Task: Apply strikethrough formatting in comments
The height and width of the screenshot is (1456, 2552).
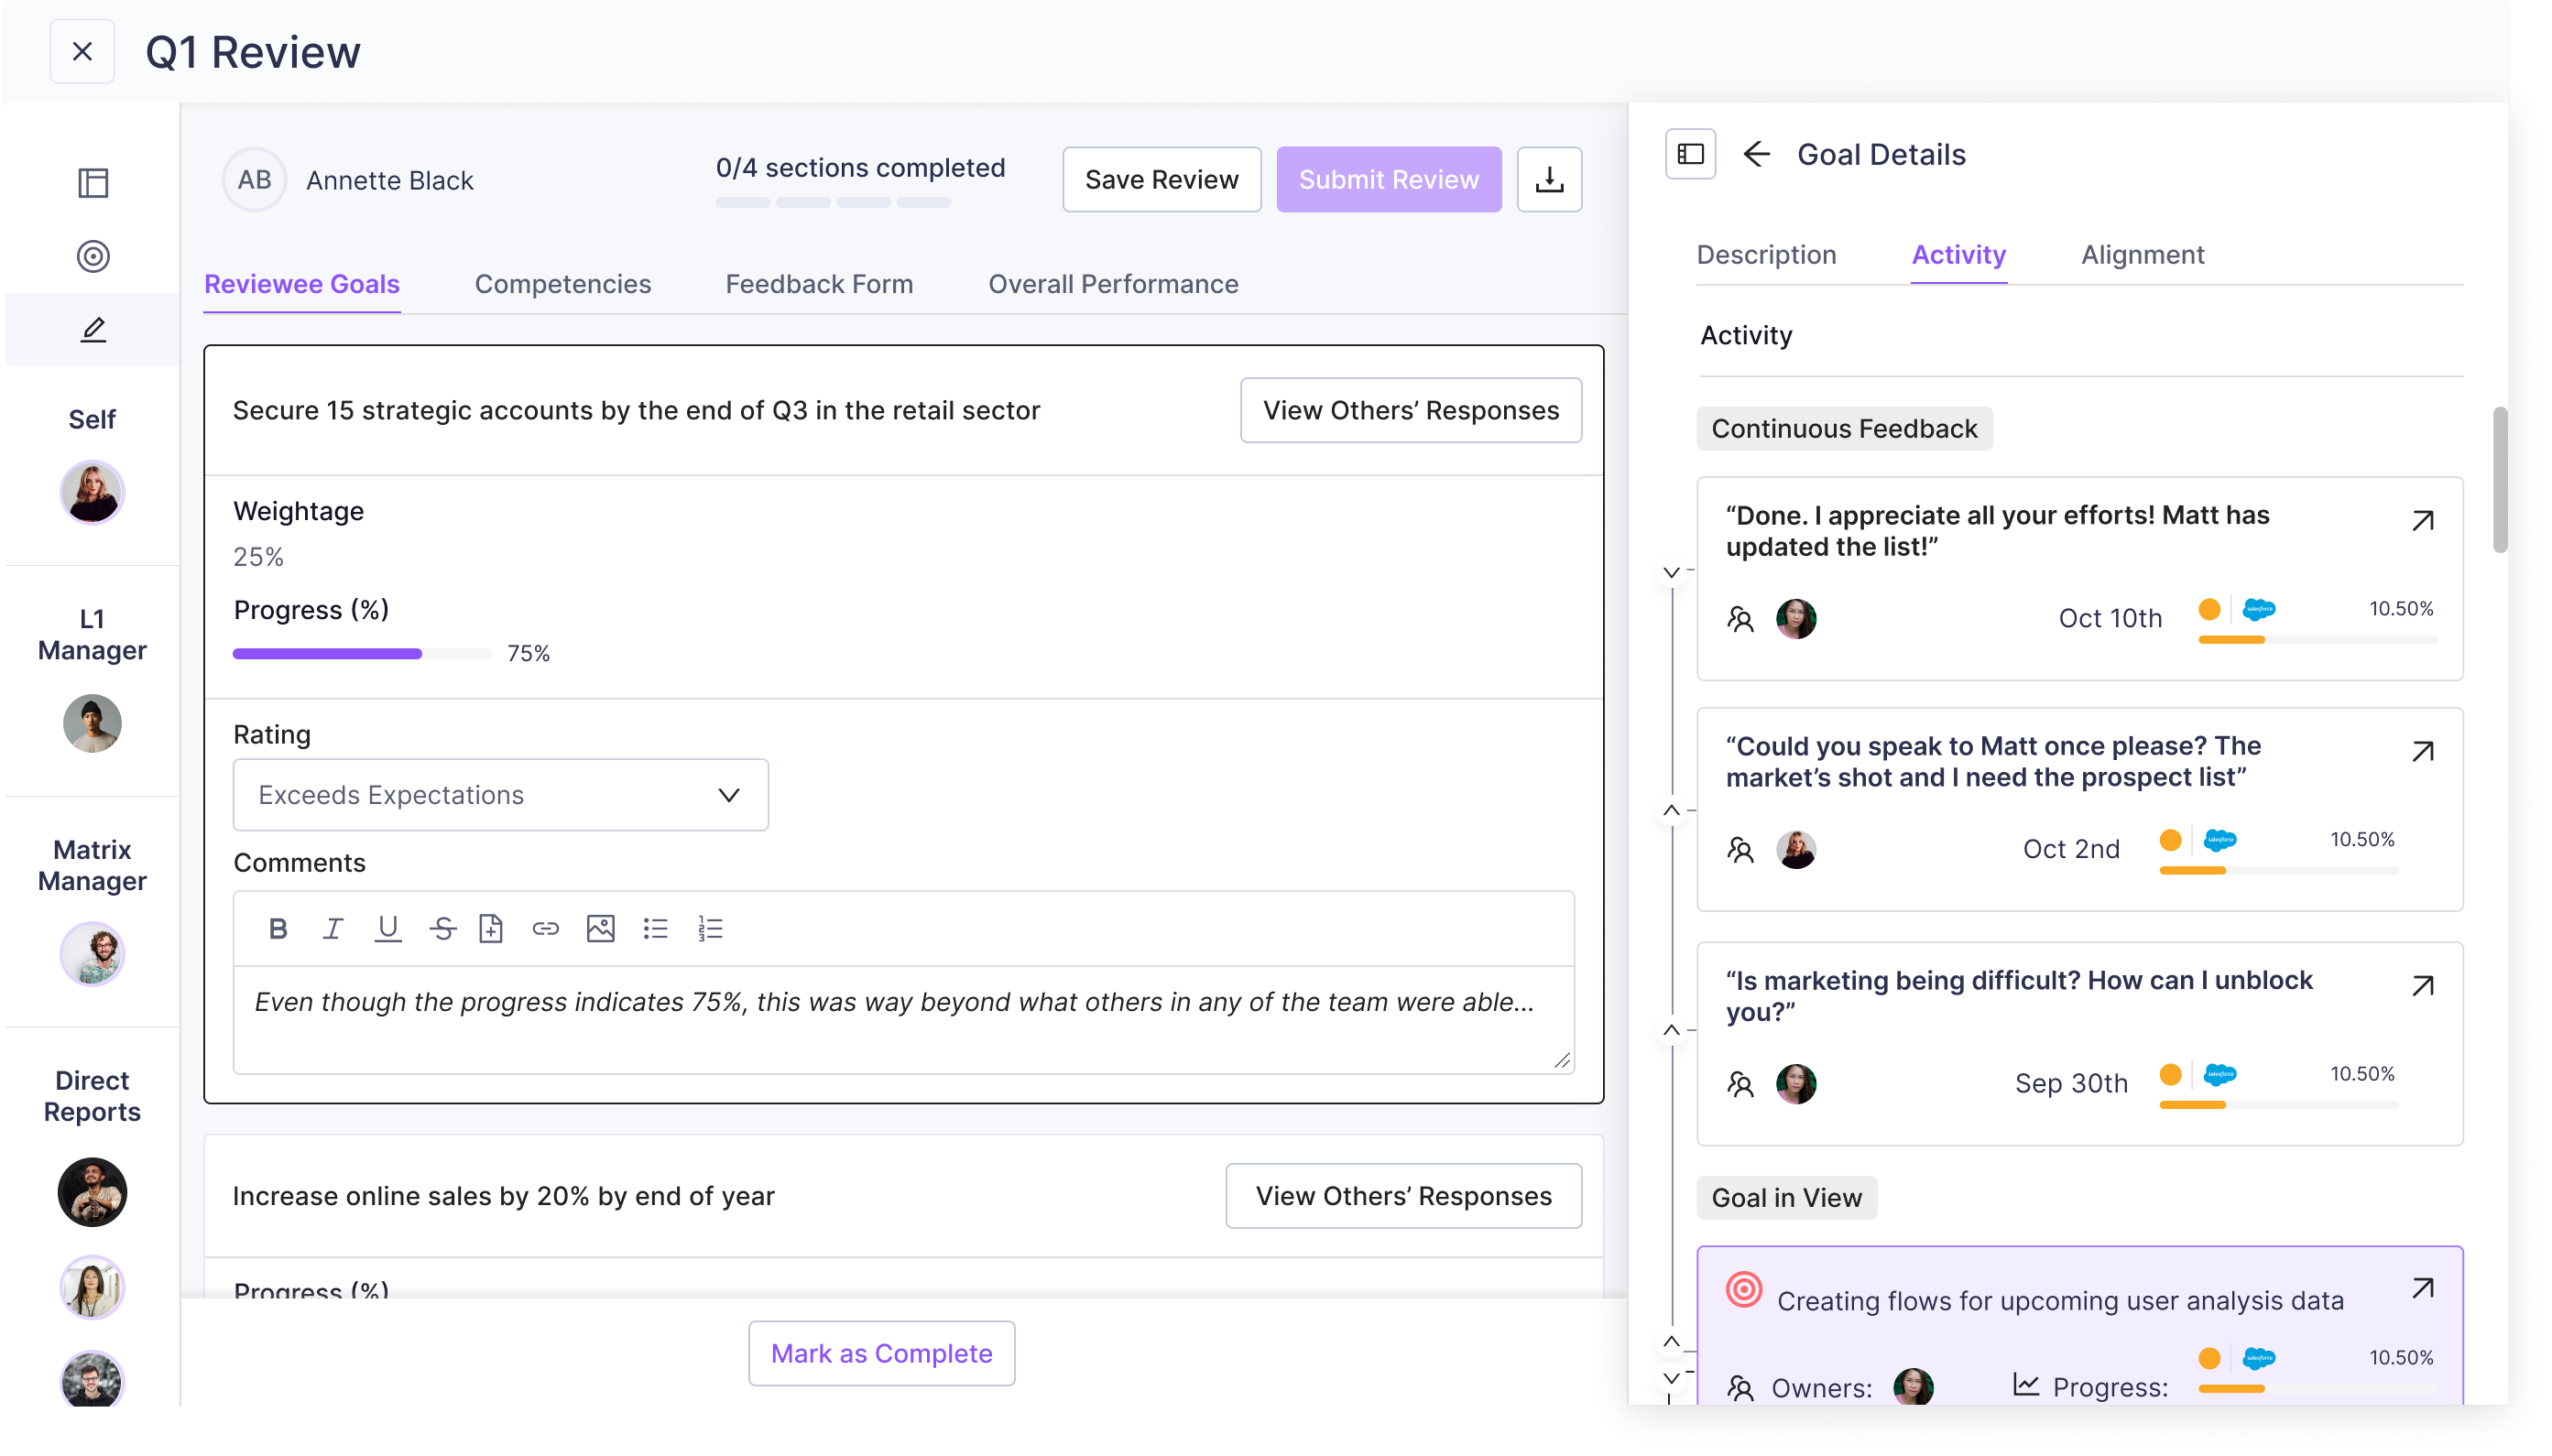Action: [x=443, y=929]
